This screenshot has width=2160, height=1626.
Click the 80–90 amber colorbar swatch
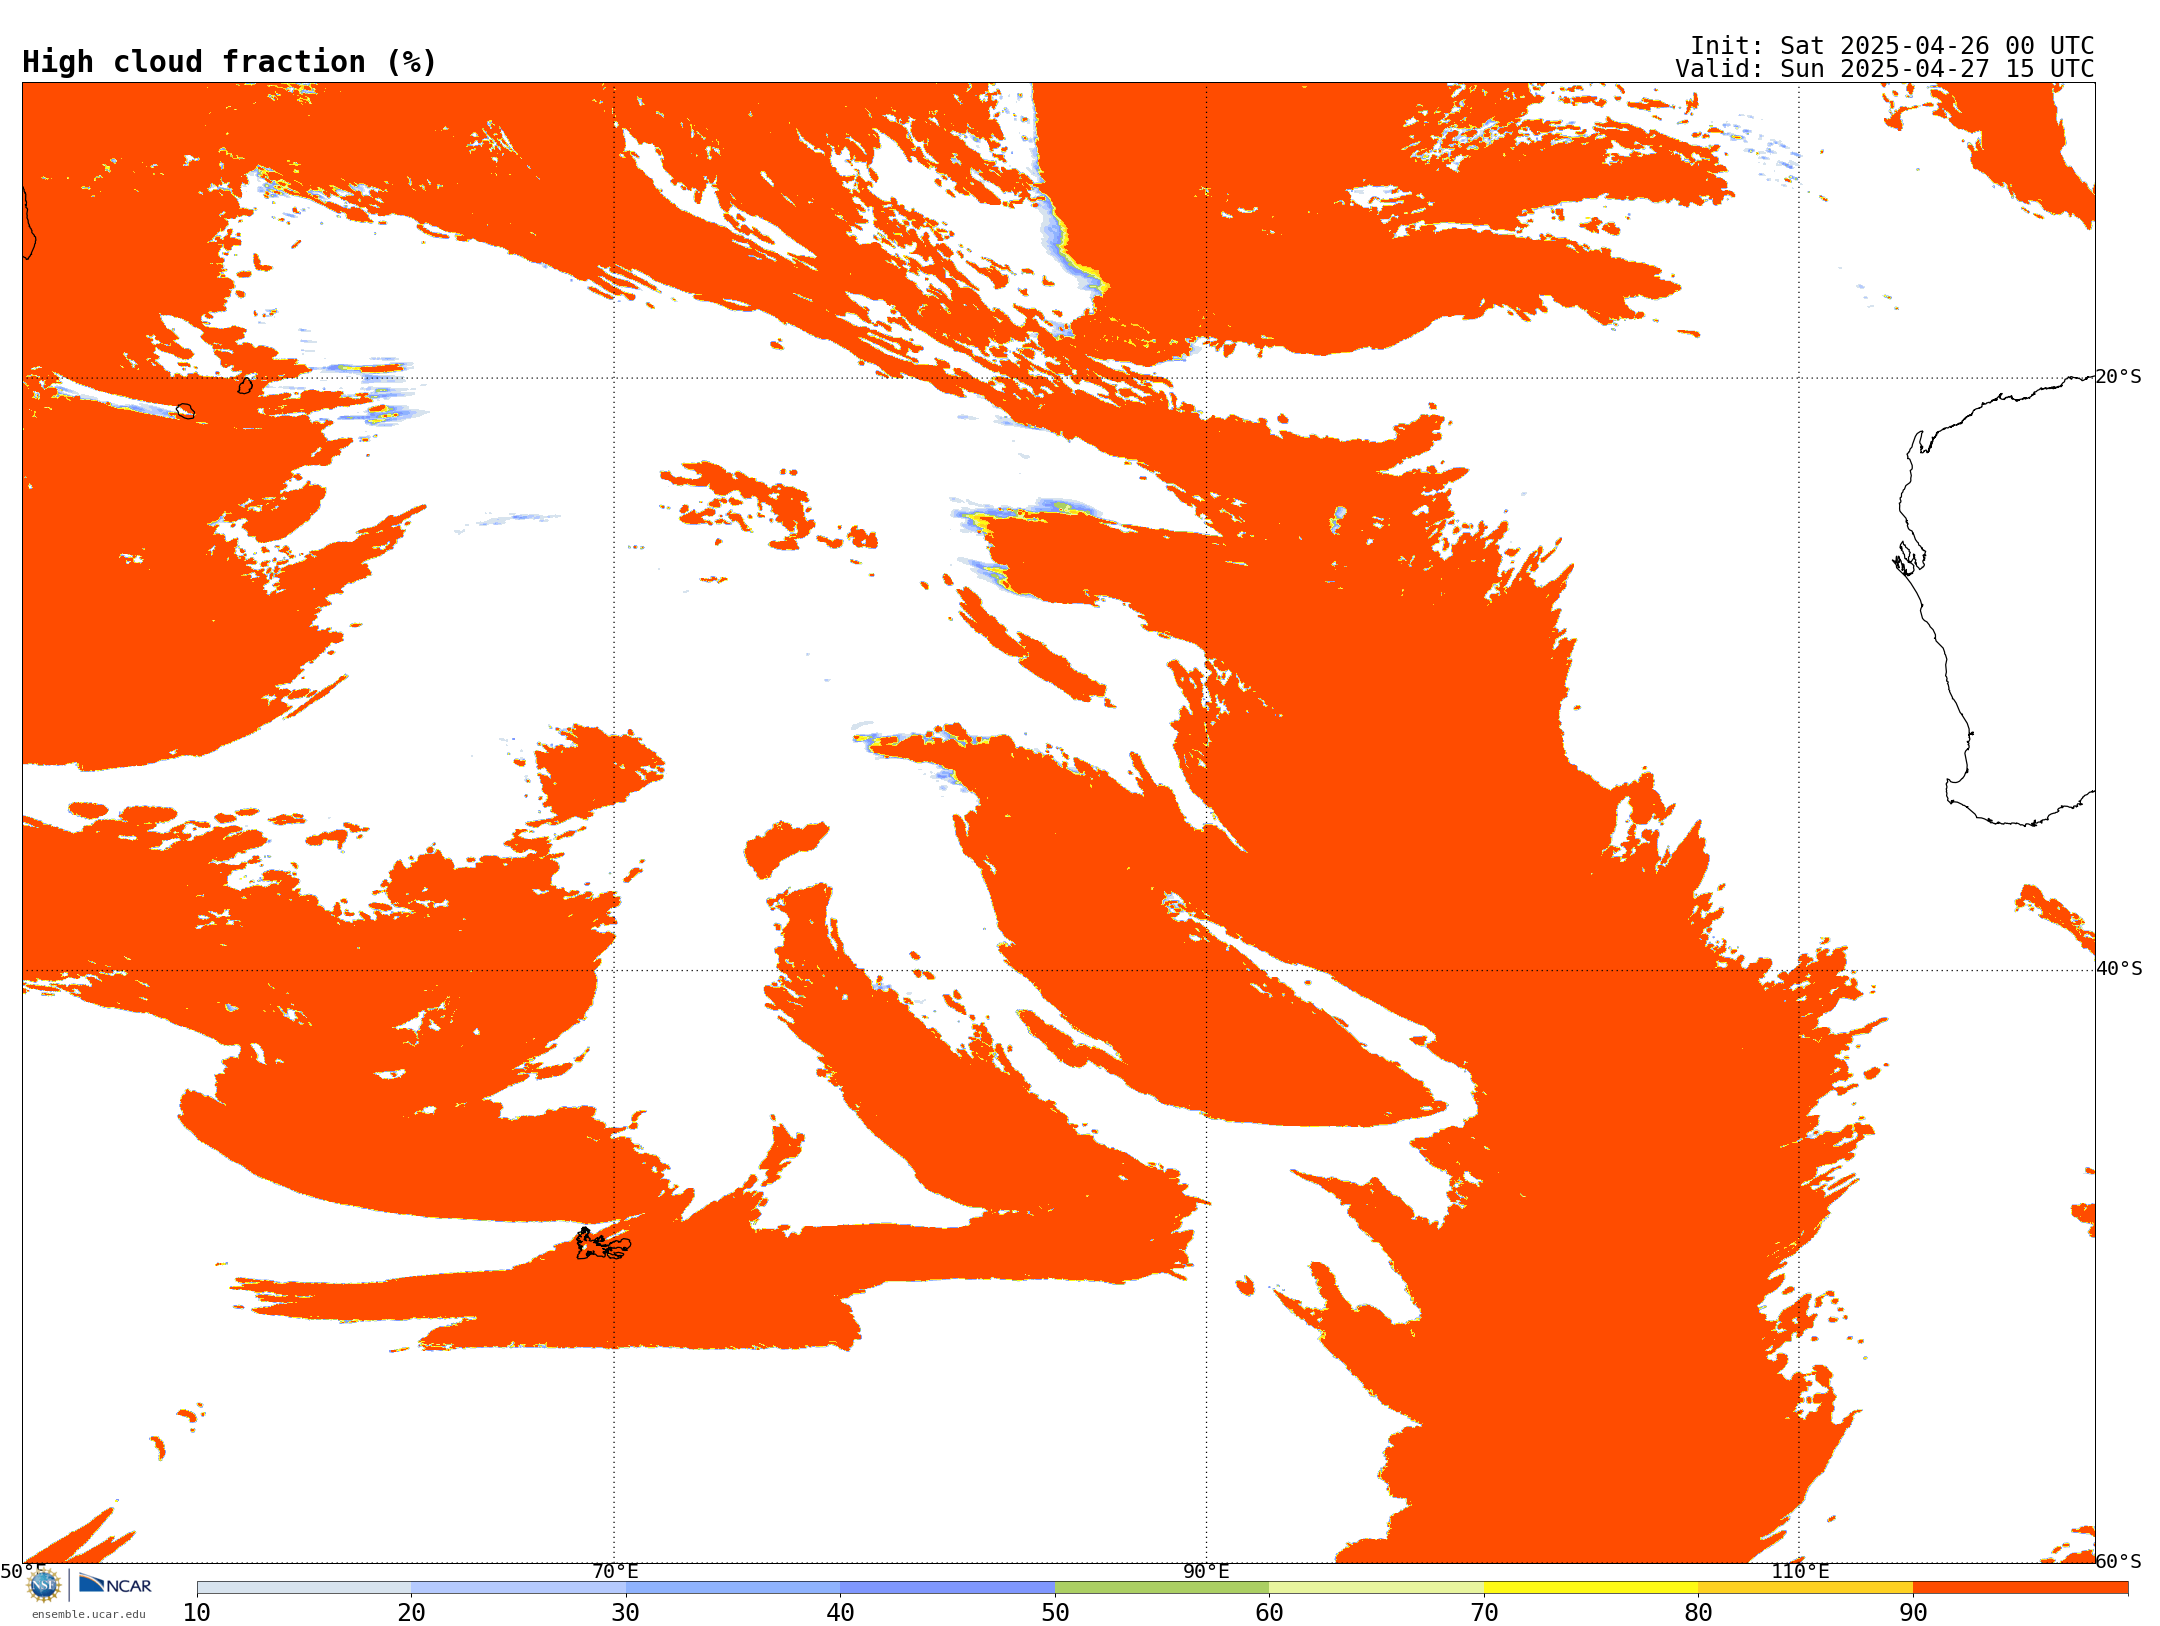pyautogui.click(x=1805, y=1588)
